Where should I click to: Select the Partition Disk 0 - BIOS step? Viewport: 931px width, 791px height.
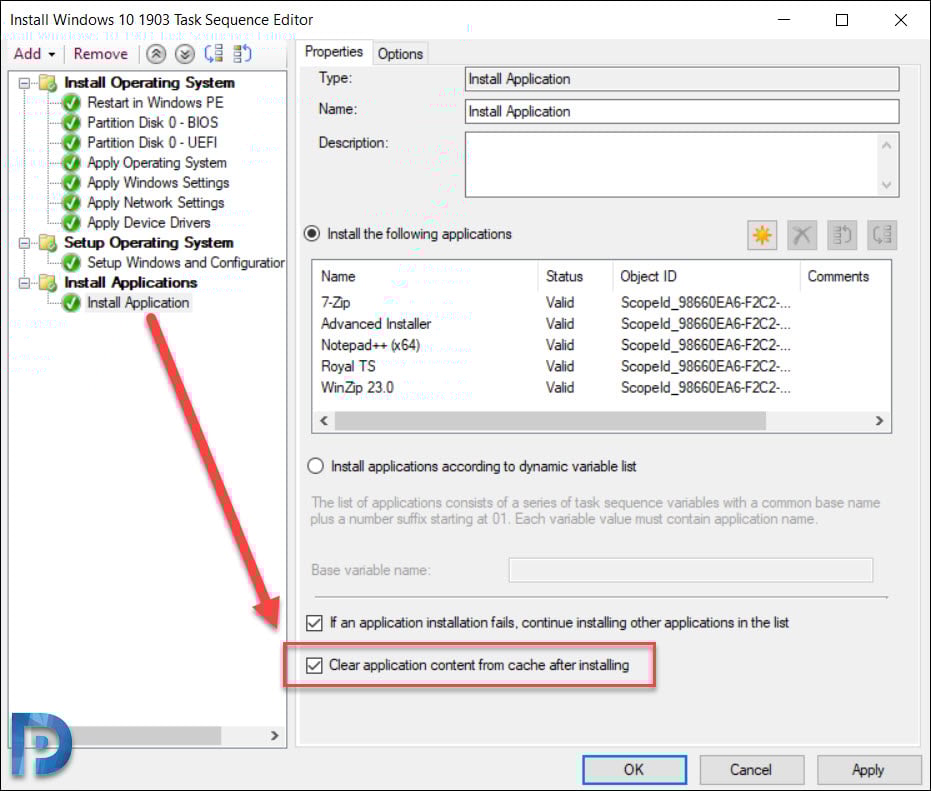point(153,123)
